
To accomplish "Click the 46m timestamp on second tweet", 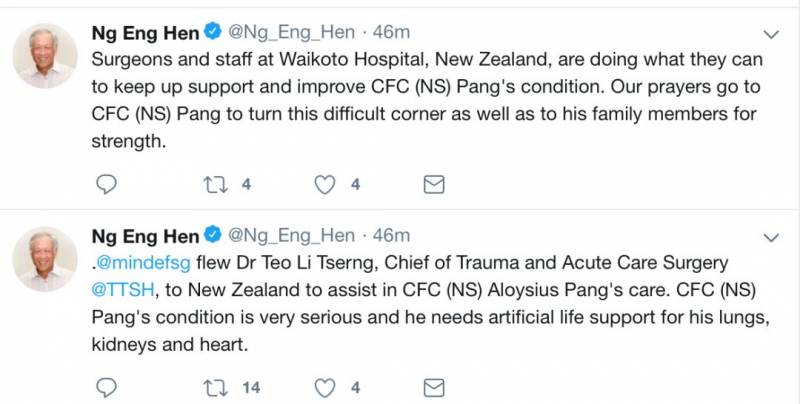I will click(391, 236).
